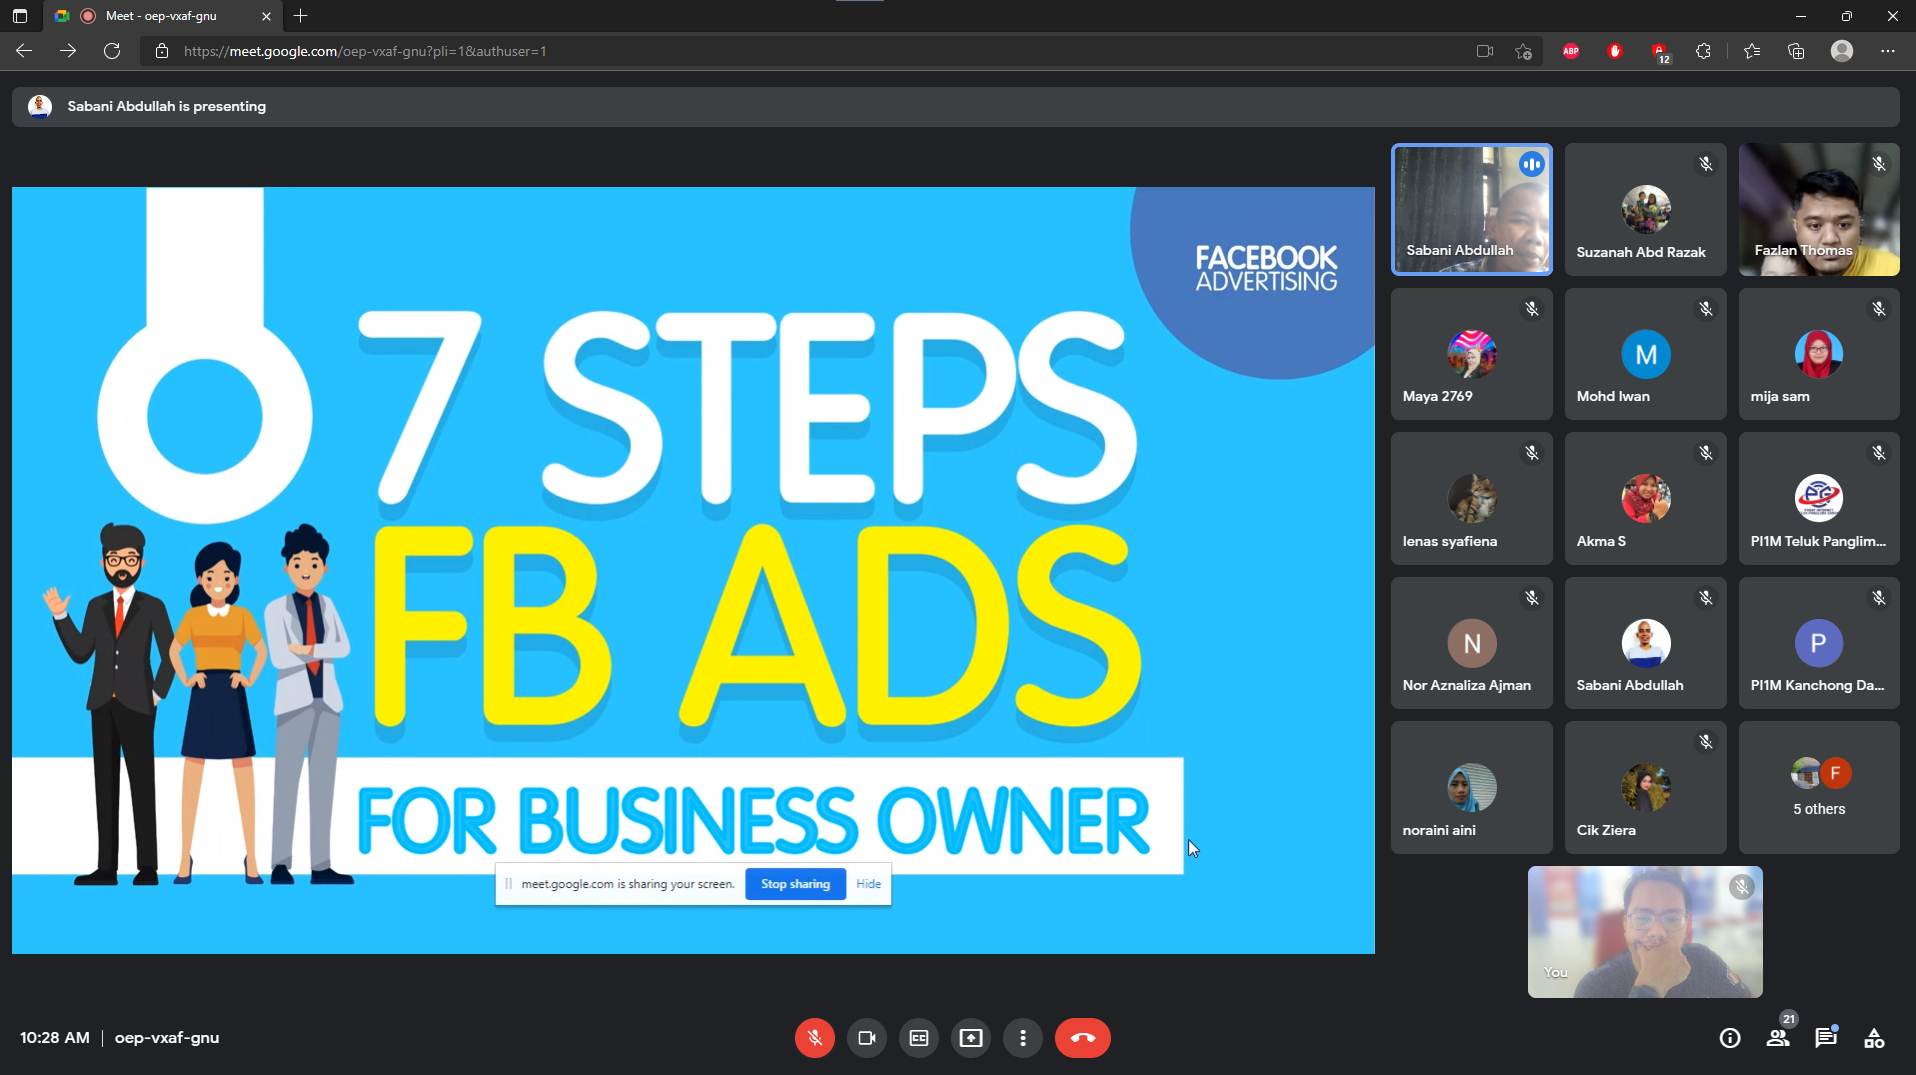Screen dimensions: 1916x1075
Task: Open the tab actions menu icon
Action: [x=19, y=16]
